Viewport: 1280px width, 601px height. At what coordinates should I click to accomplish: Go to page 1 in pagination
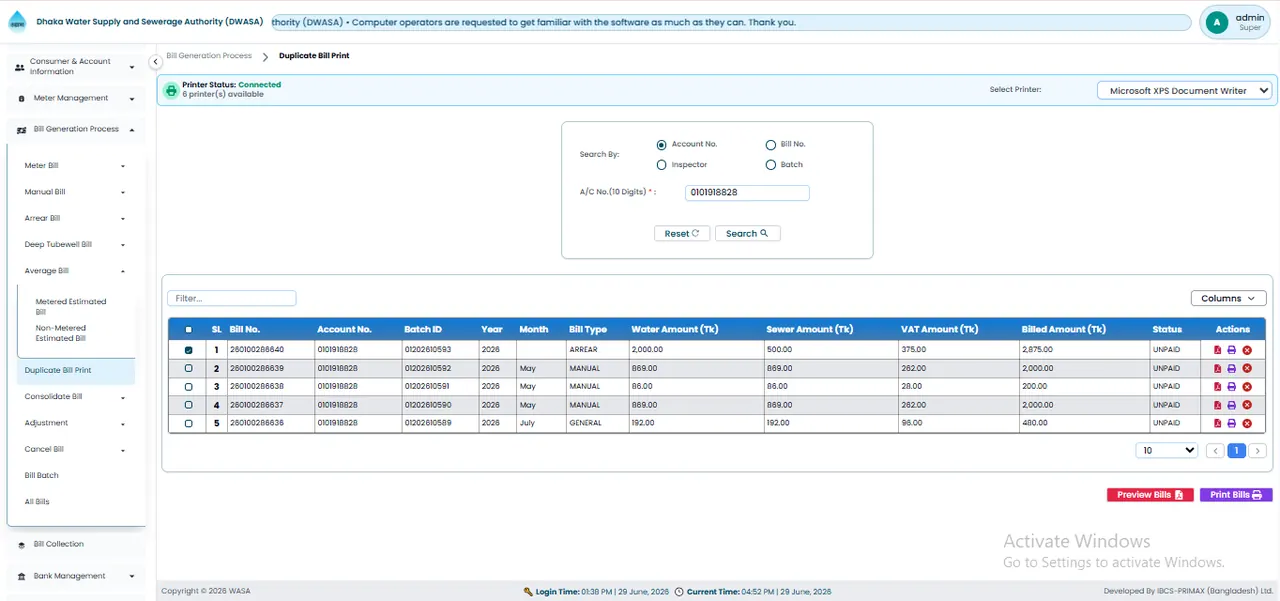(x=1236, y=451)
